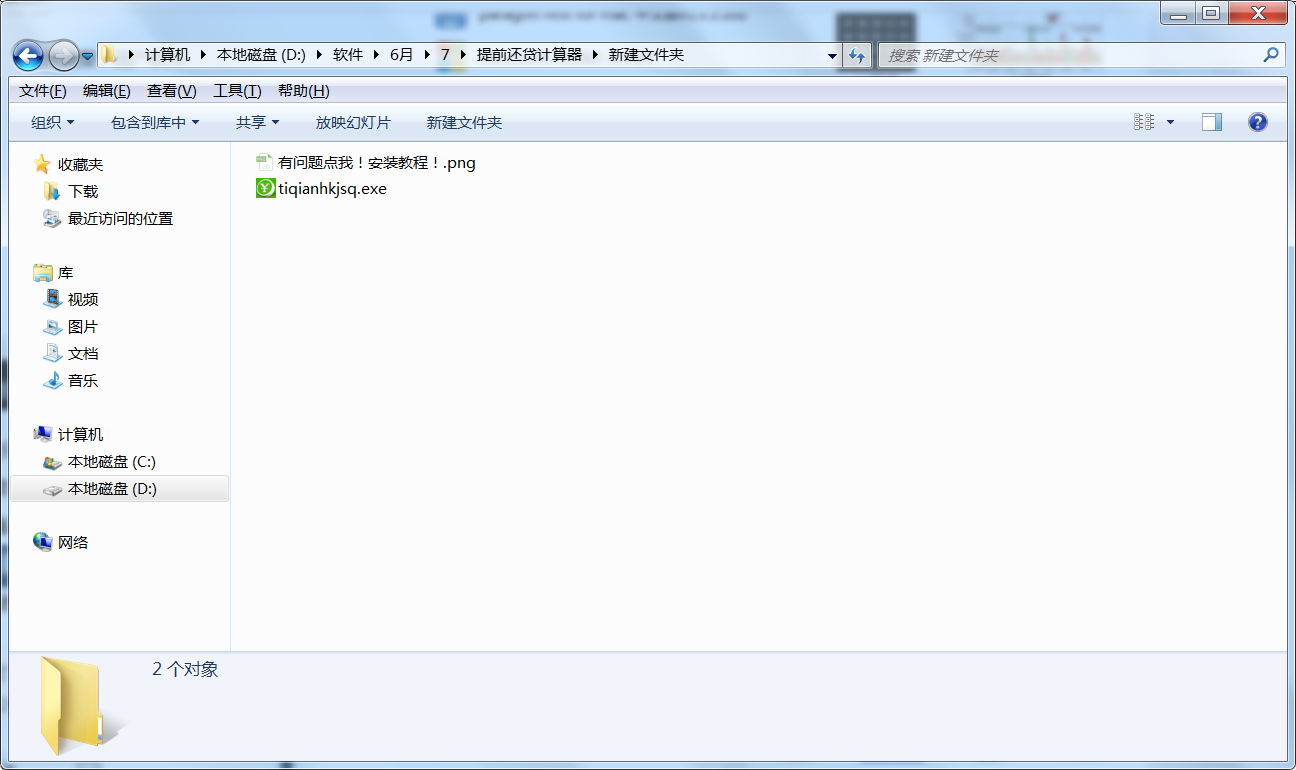Open the 工具(T) menu
This screenshot has width=1296, height=770.
[237, 91]
